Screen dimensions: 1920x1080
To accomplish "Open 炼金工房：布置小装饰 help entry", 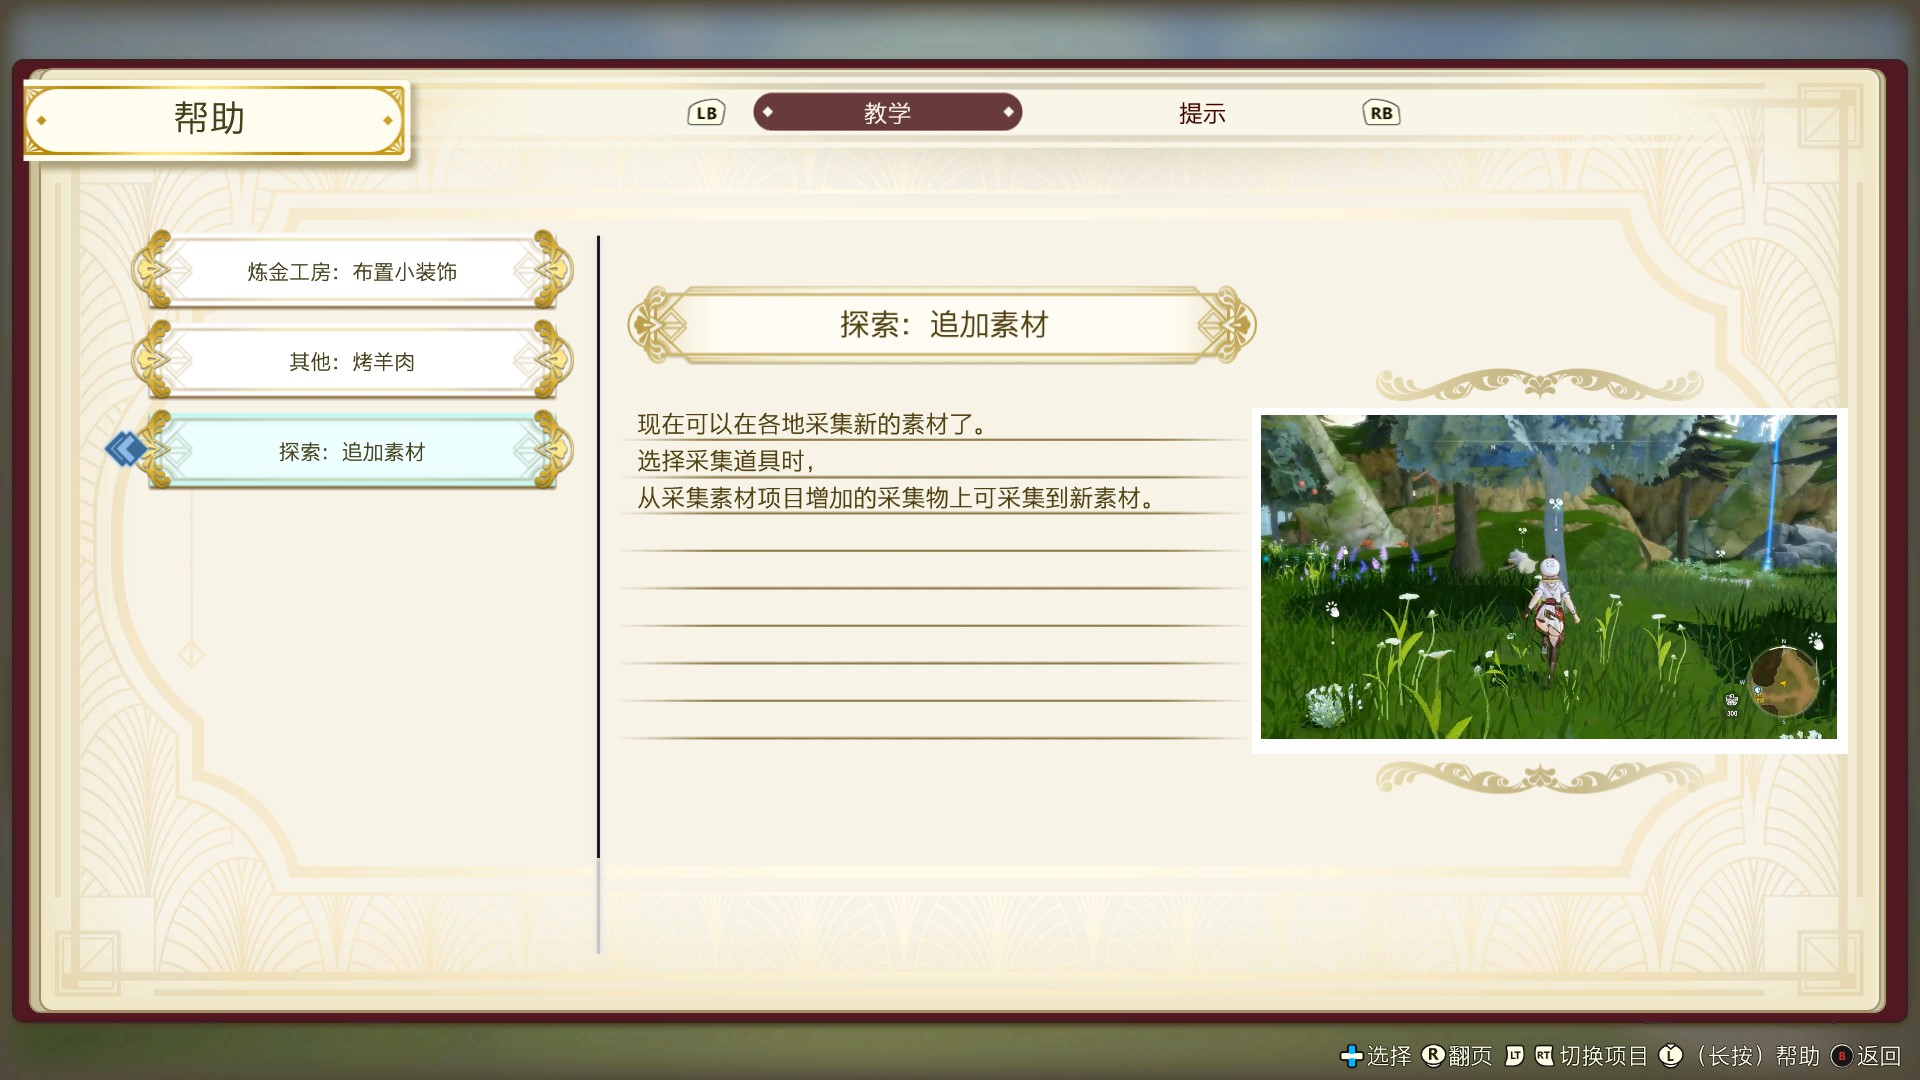I will (350, 271).
